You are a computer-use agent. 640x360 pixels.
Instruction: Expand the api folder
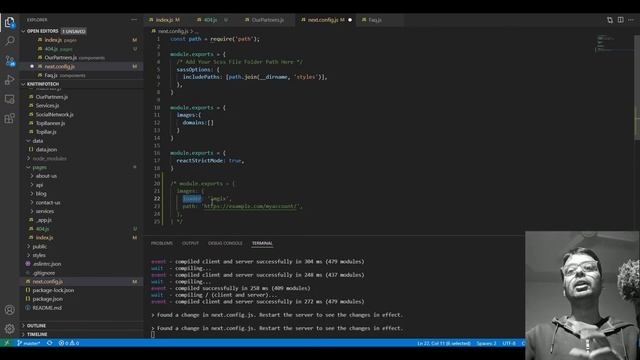pyautogui.click(x=32, y=185)
